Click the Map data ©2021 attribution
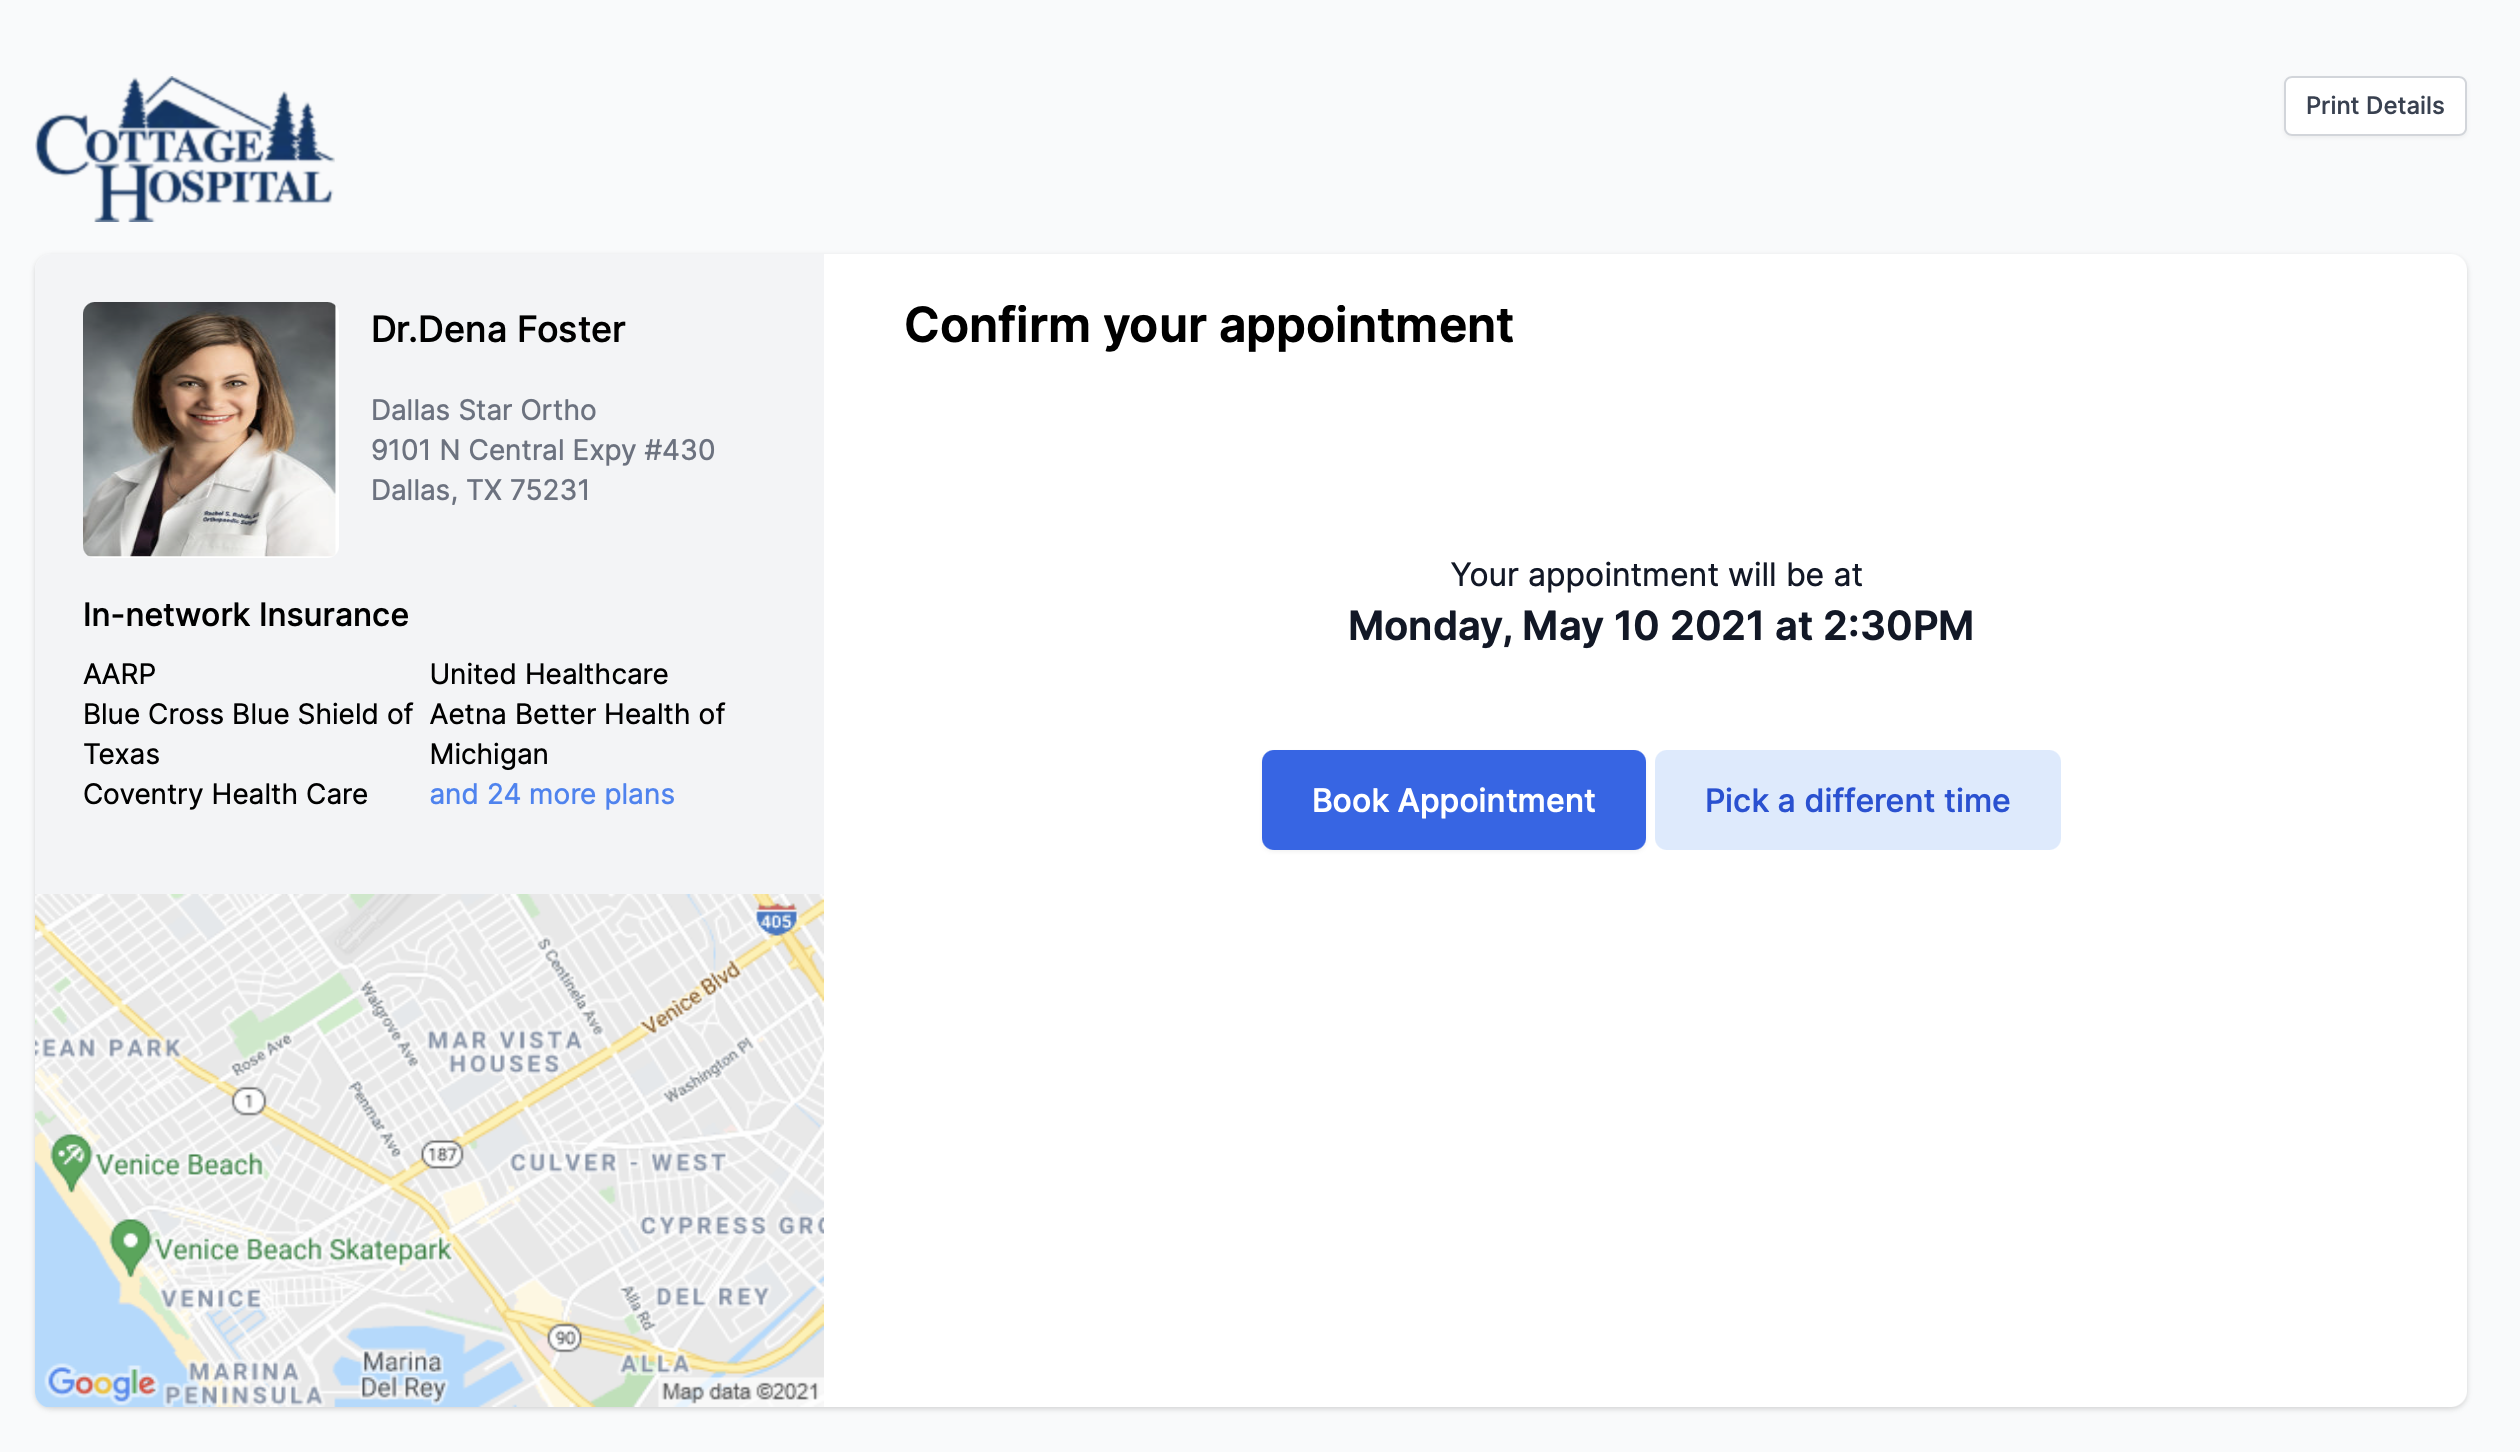 coord(740,1391)
